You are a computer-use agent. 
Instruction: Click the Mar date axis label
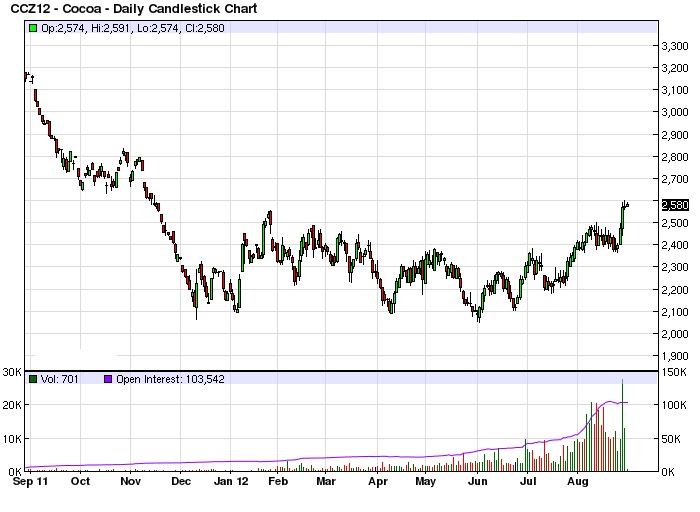[326, 481]
